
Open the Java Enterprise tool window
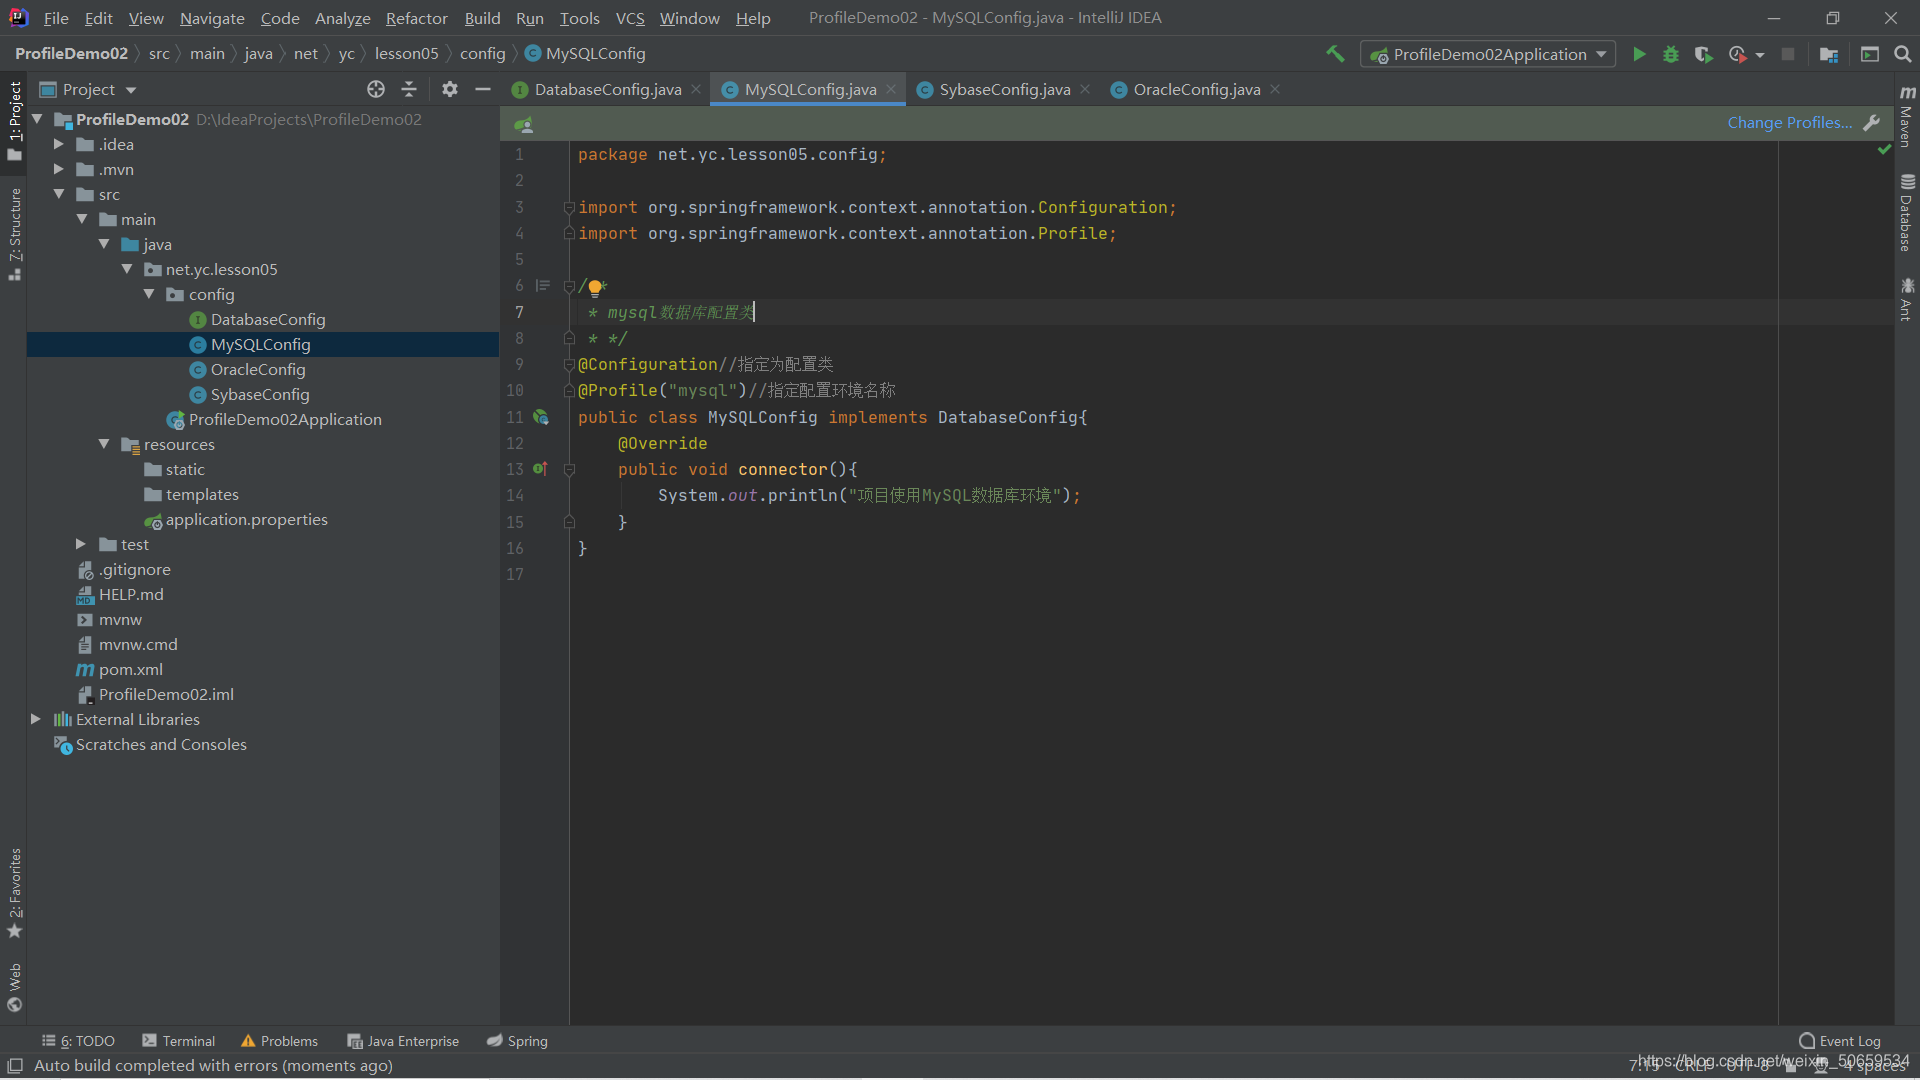(x=403, y=1041)
